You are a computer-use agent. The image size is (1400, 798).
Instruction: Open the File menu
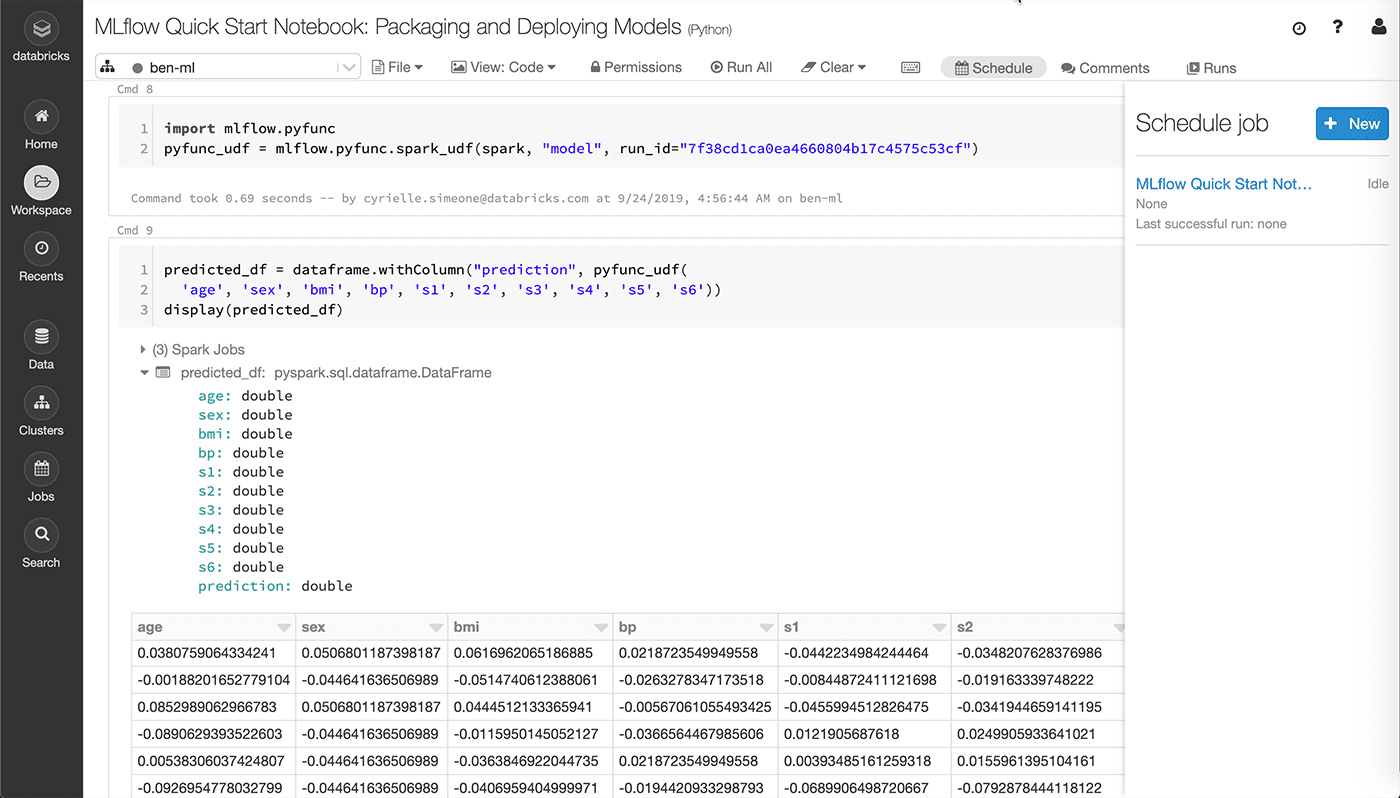[397, 67]
